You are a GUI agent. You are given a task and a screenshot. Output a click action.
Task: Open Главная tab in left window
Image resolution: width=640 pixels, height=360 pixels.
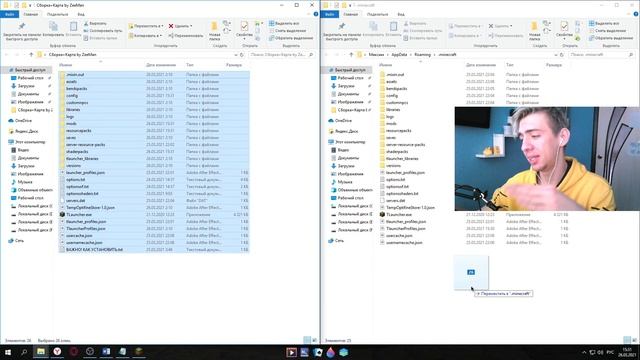click(31, 14)
